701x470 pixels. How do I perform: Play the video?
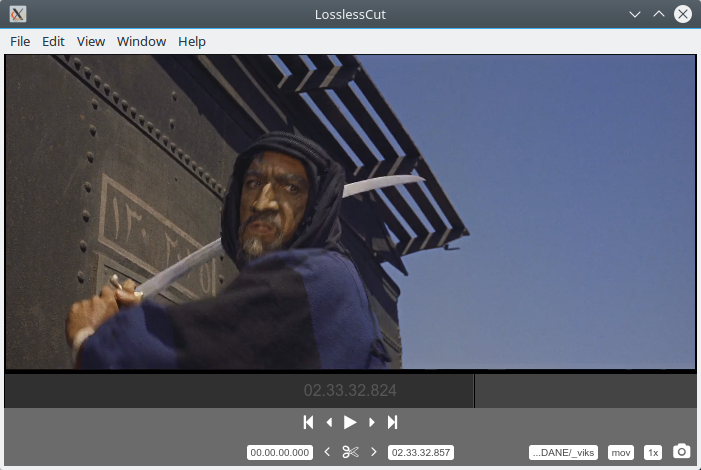(x=350, y=422)
